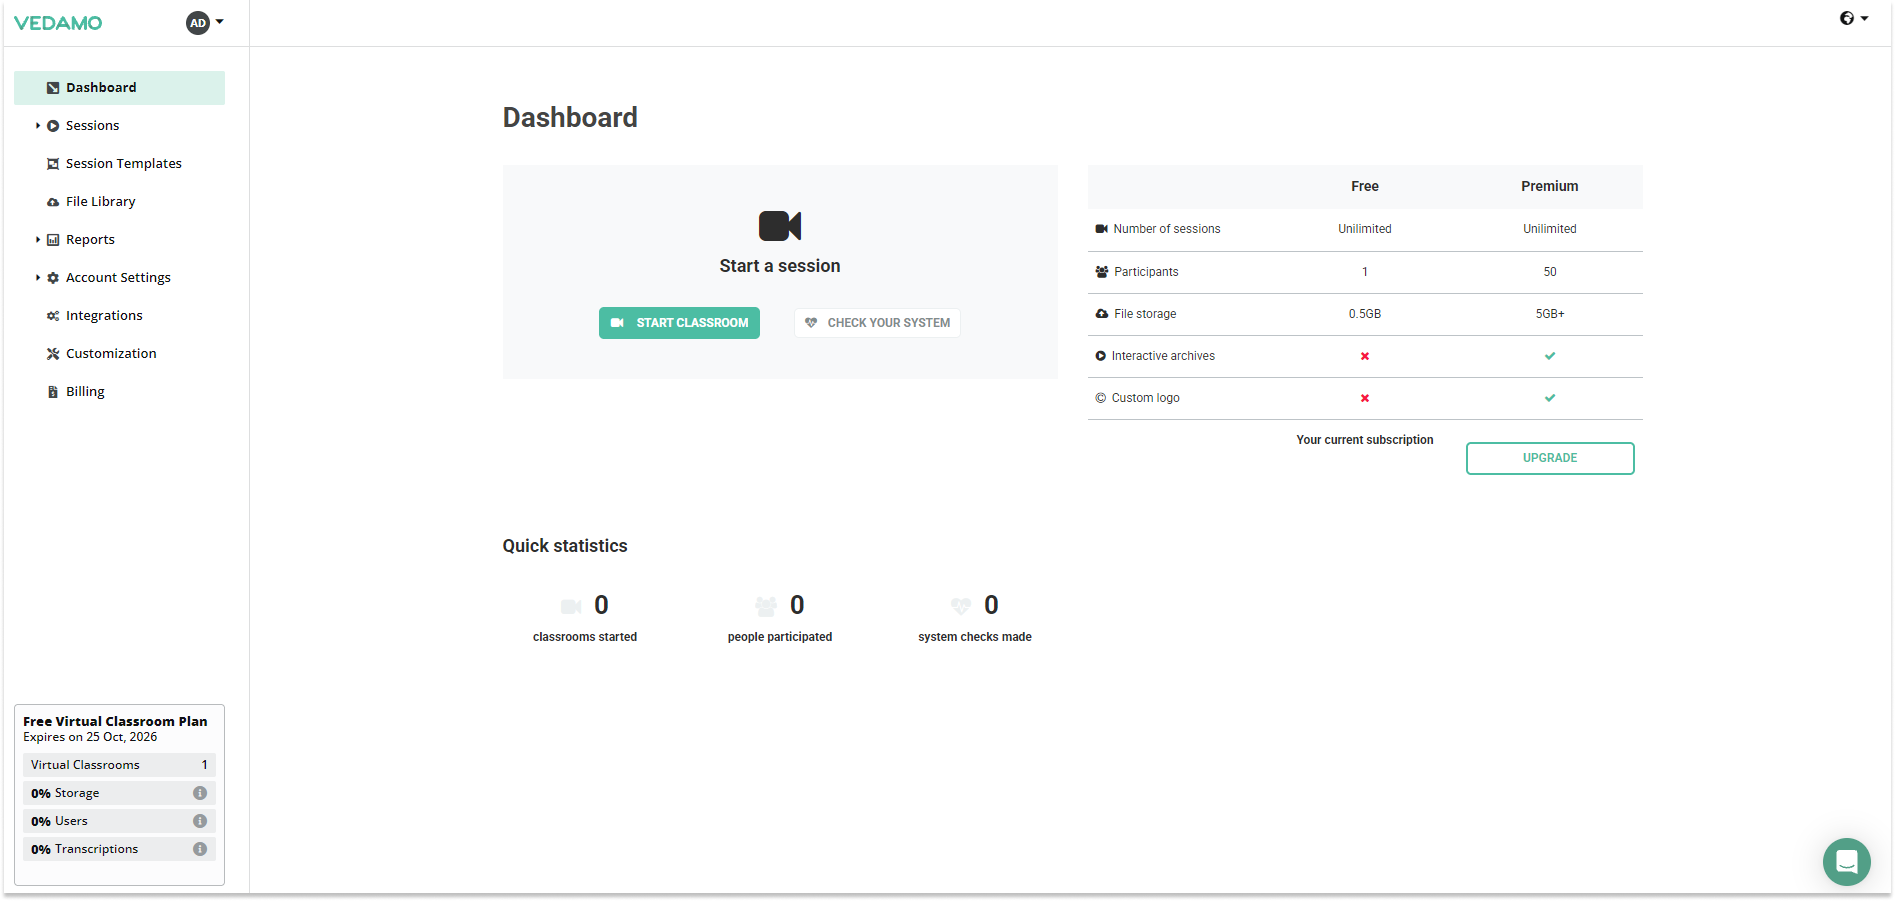Viewport: 1895px width, 901px height.
Task: Click the File storage cloud icon
Action: coord(1101,314)
